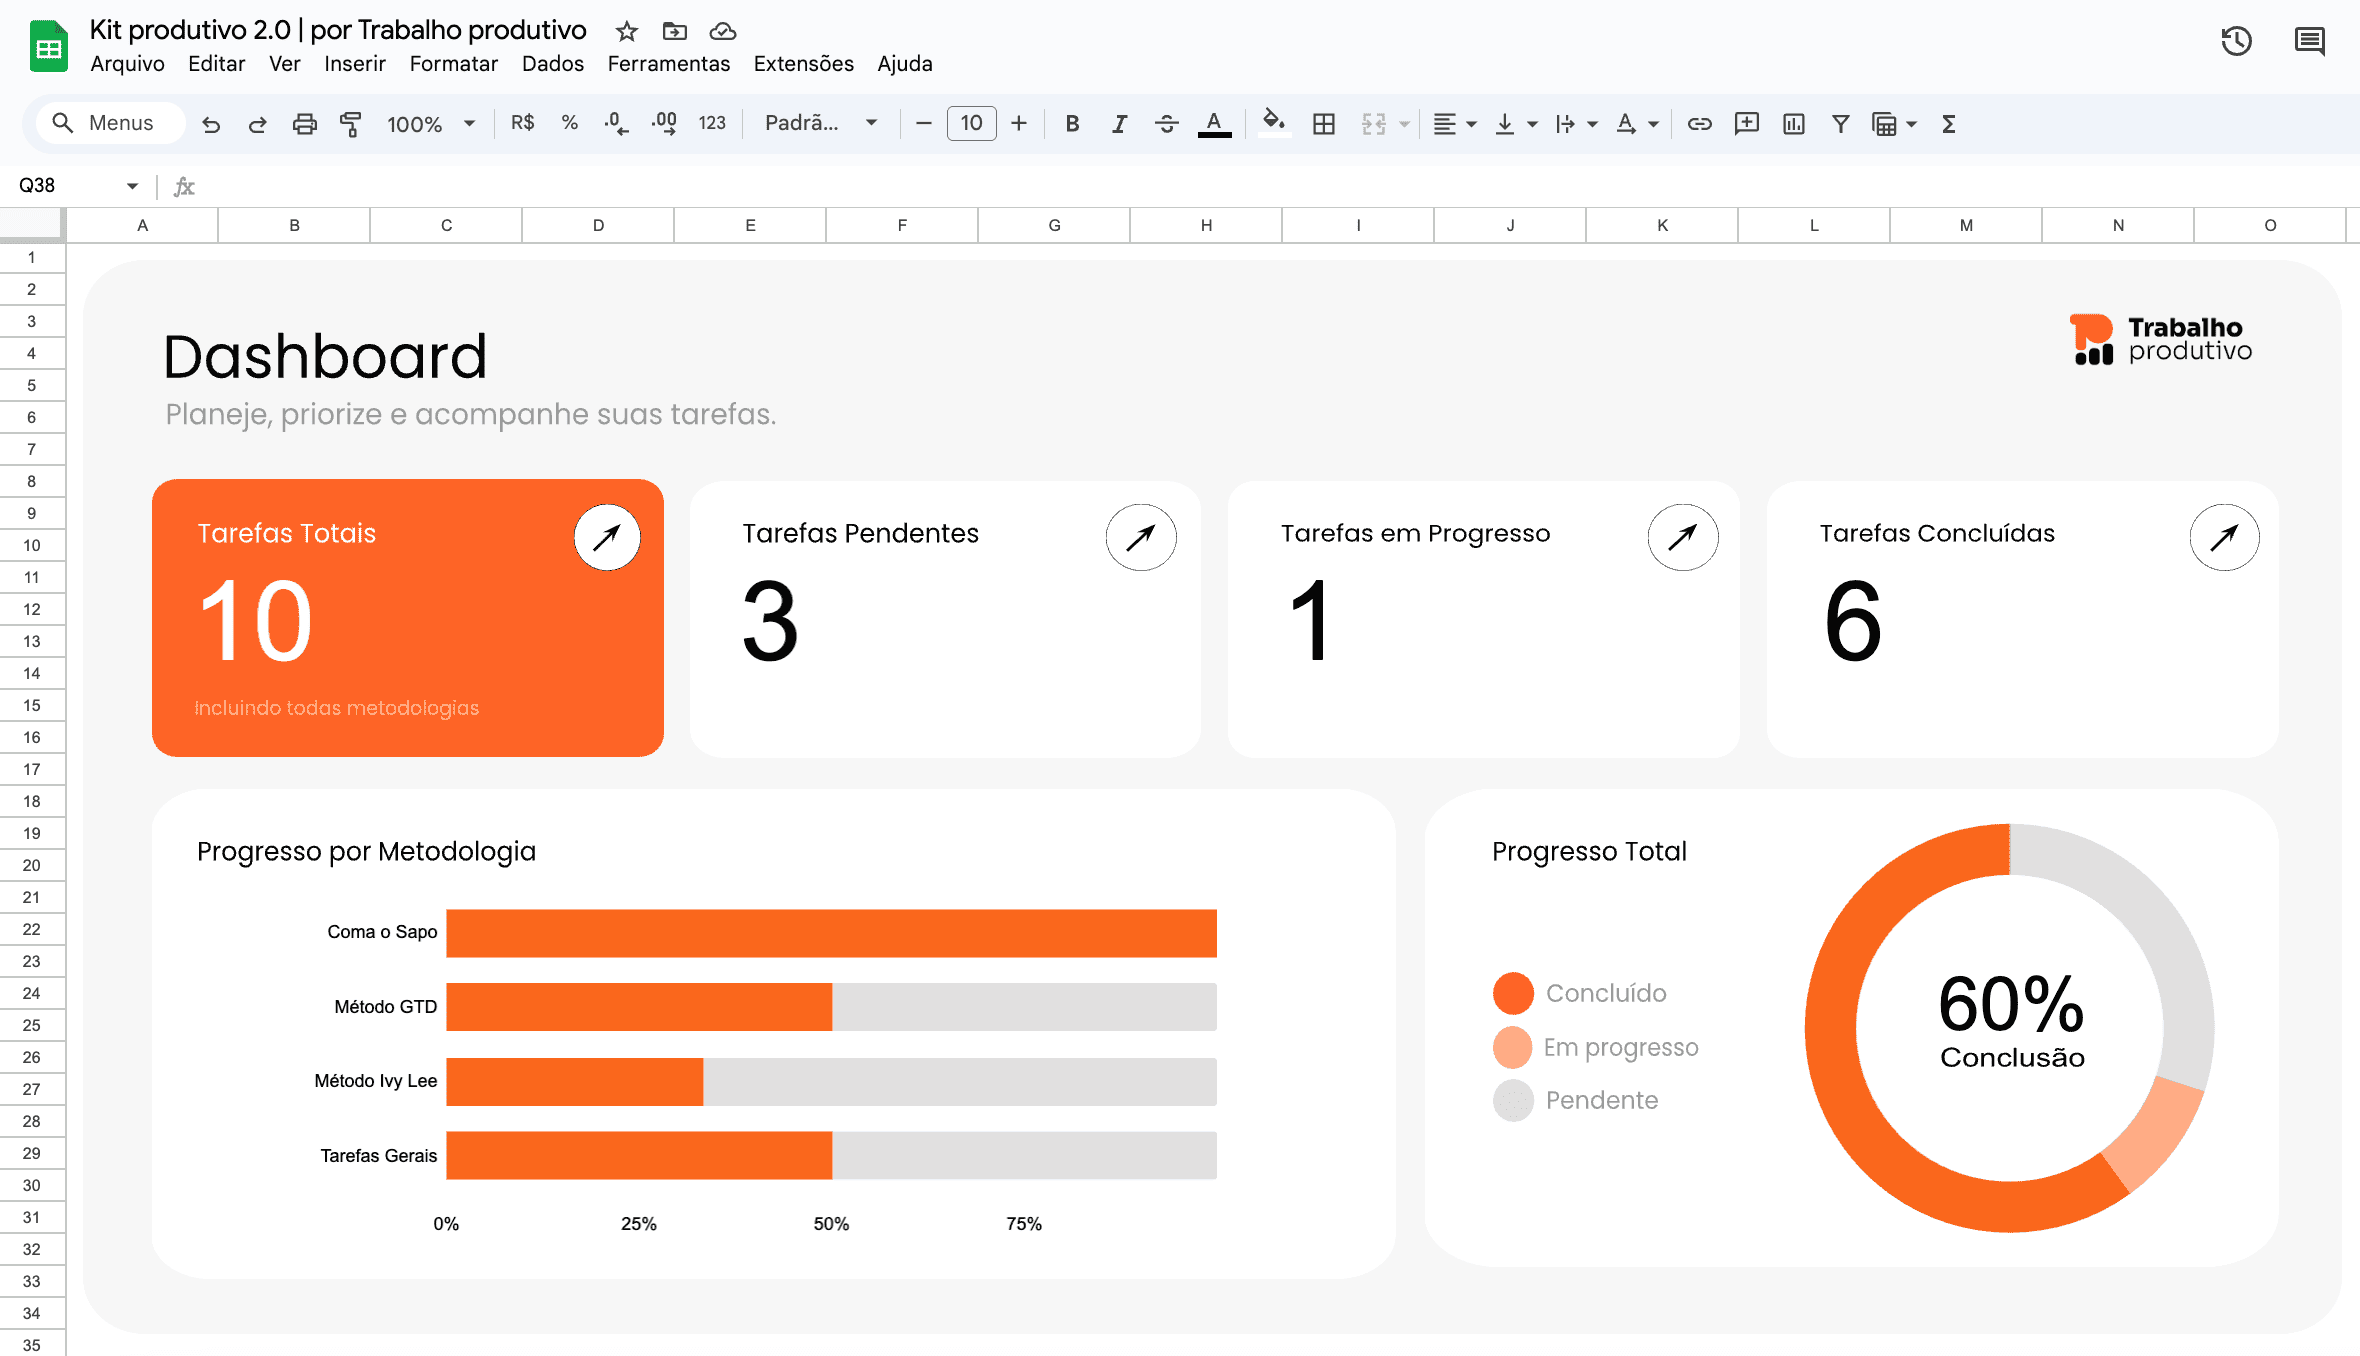Screen dimensions: 2360x1356
Task: Activate the paint format tool
Action: [x=351, y=124]
